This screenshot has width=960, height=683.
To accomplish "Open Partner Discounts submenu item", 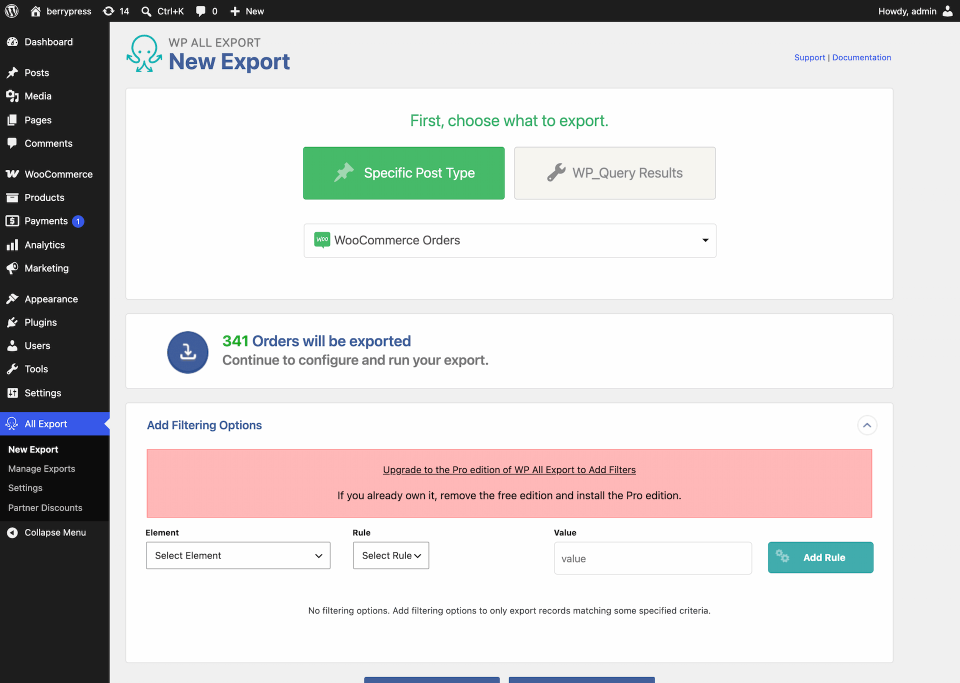I will pos(45,507).
